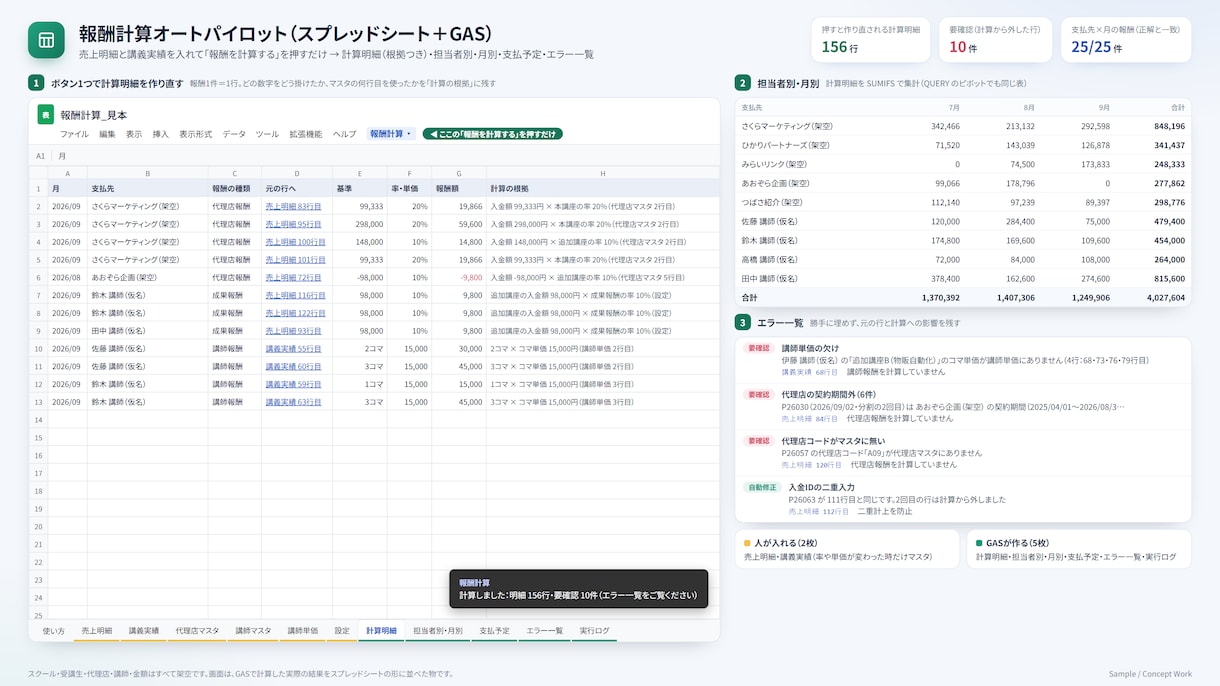Open link 売上明細 95行目
1220x686 pixels.
pos(294,223)
